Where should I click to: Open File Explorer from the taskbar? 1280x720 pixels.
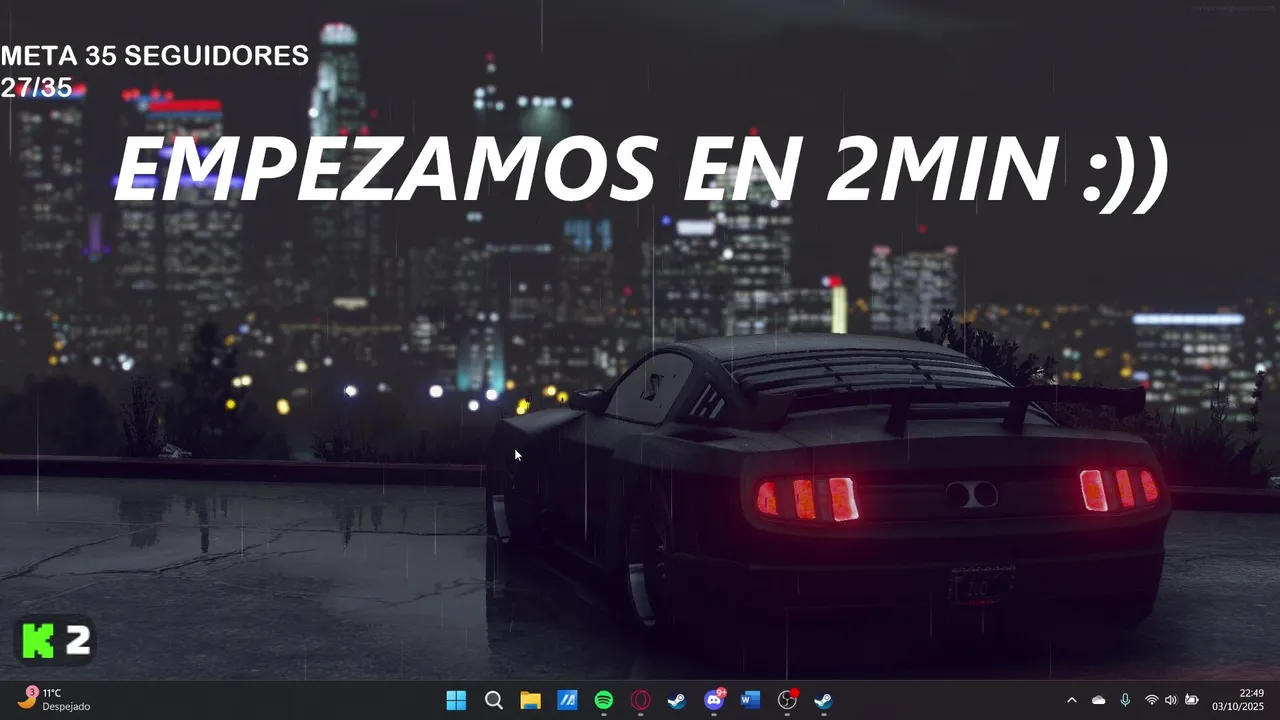530,700
